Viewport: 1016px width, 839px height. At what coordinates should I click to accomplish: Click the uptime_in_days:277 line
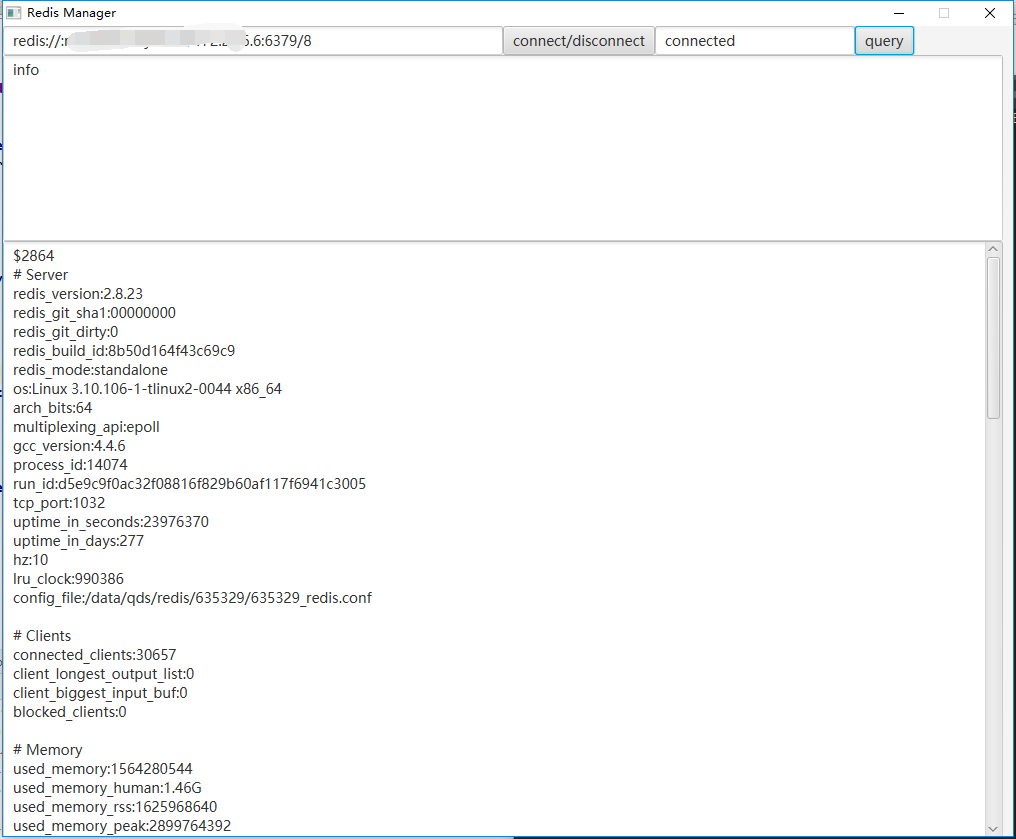click(78, 541)
